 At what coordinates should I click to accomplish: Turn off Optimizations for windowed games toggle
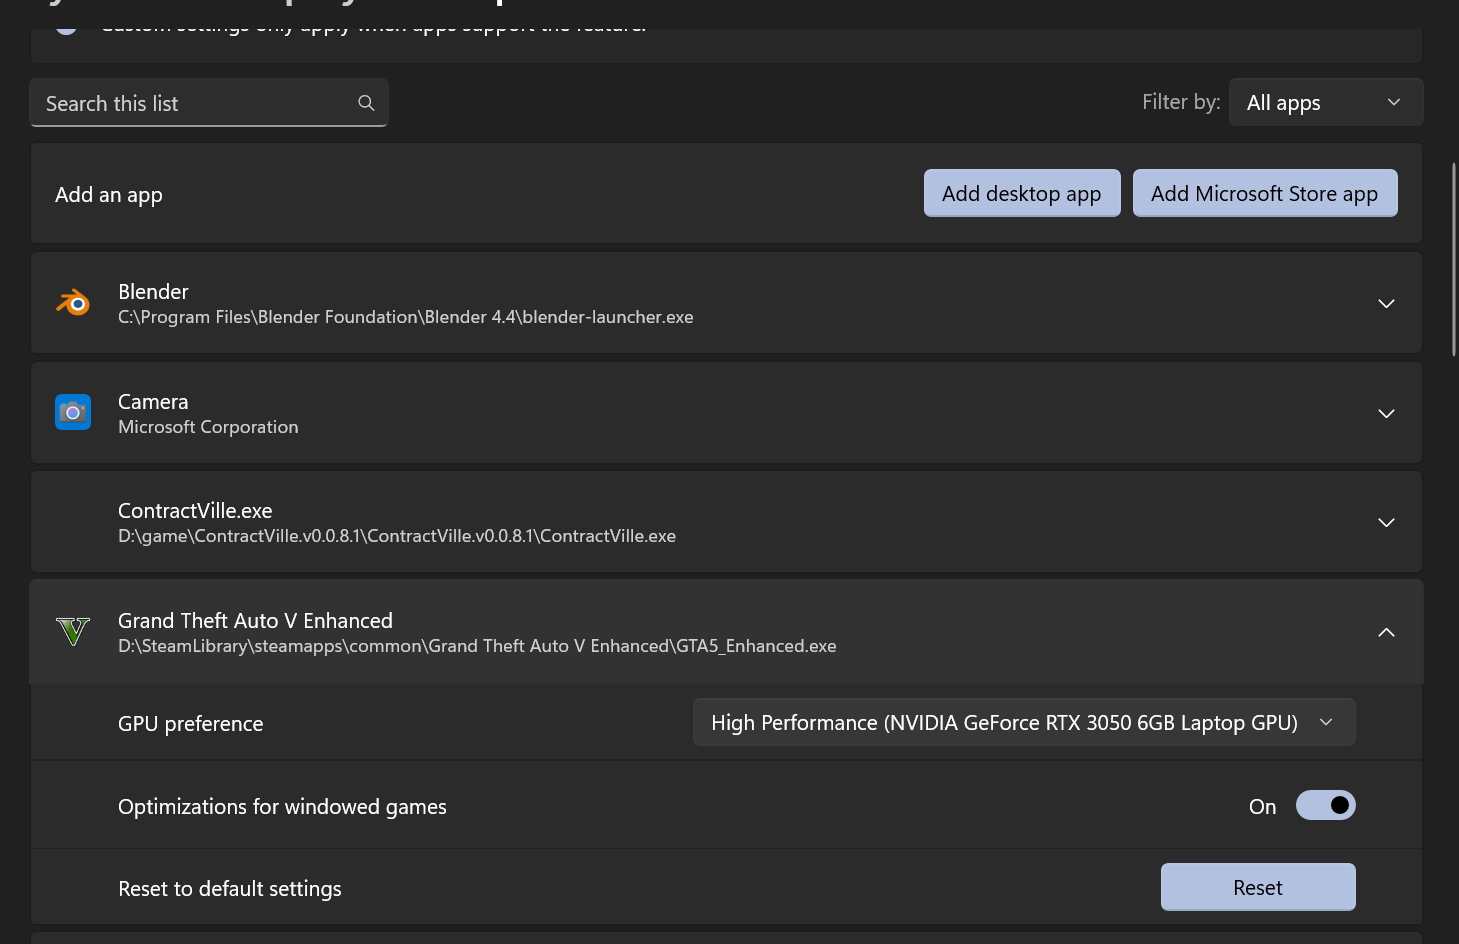[x=1325, y=805]
